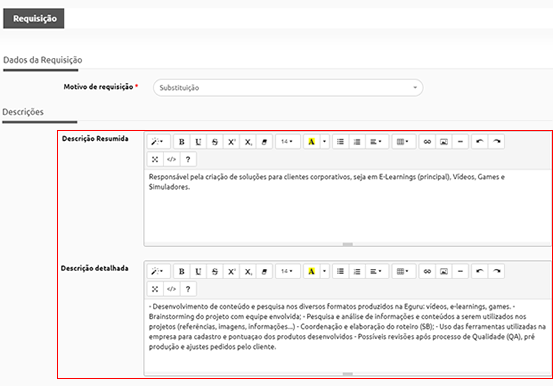Toggle unordered list in Descrição detalhada toolbar
Image resolution: width=553 pixels, height=386 pixels.
(x=340, y=271)
